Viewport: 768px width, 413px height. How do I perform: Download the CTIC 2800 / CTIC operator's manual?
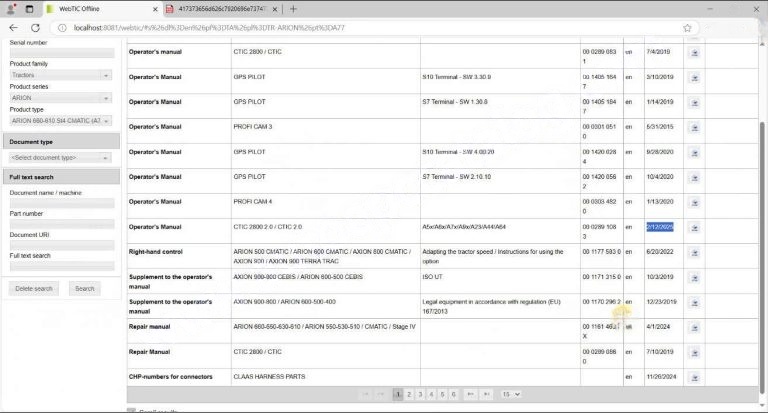(694, 52)
